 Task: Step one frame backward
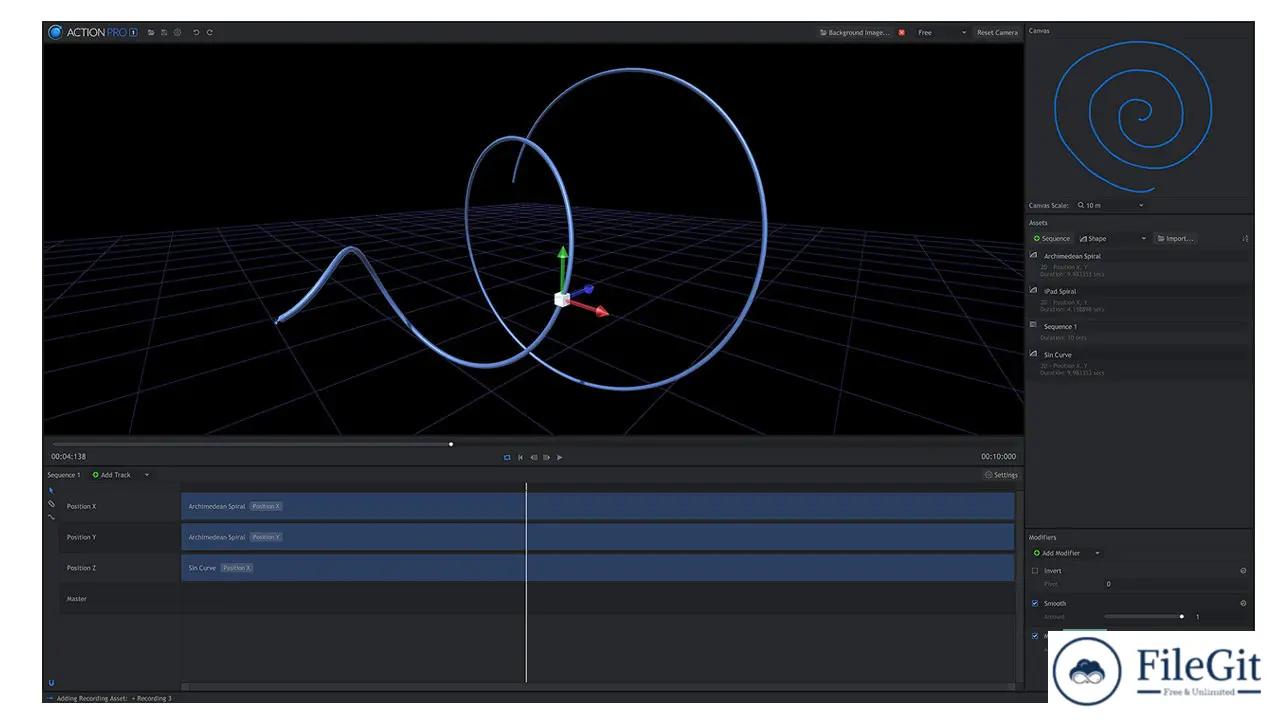click(x=533, y=457)
